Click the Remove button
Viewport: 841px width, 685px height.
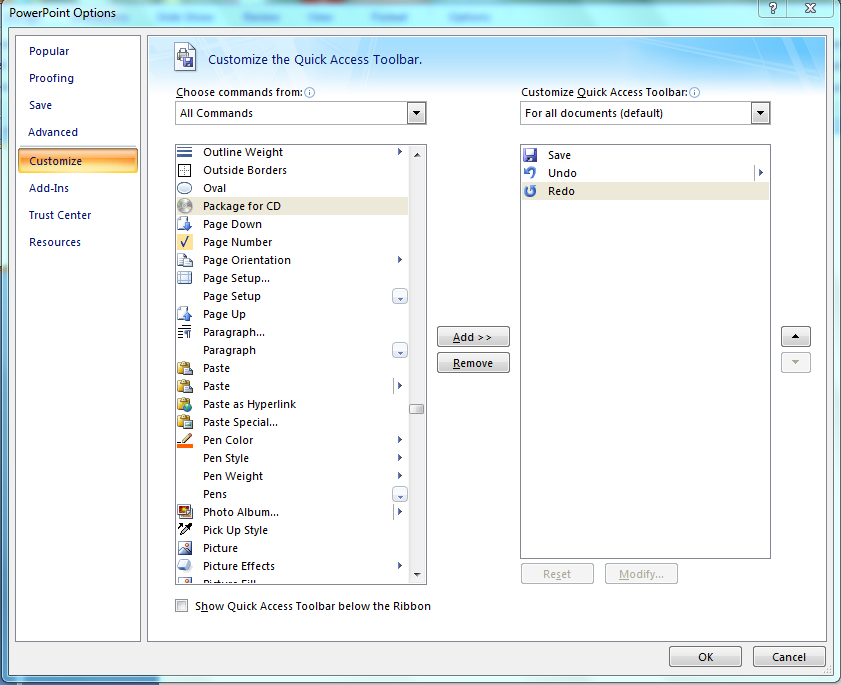pos(473,363)
